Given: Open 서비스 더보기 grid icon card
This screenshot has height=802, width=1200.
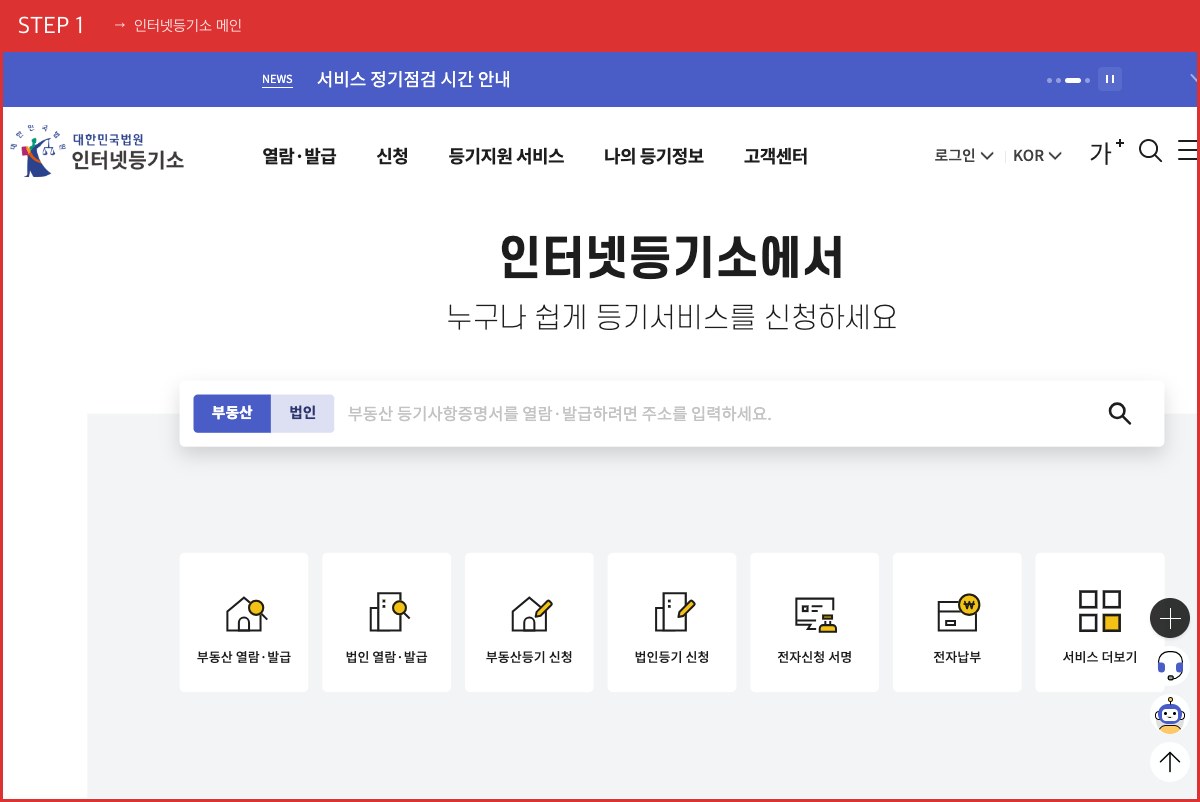Looking at the screenshot, I should pyautogui.click(x=1100, y=622).
